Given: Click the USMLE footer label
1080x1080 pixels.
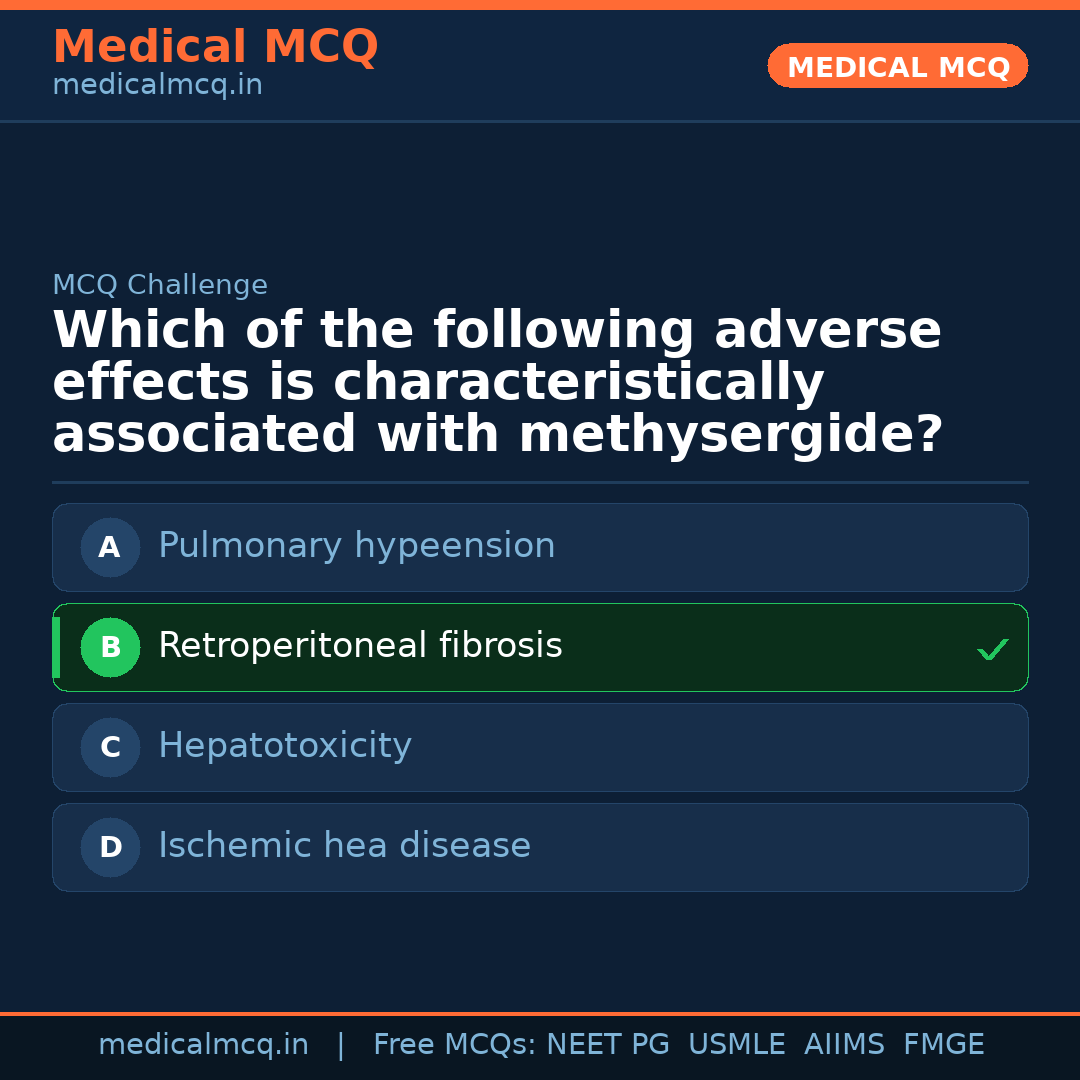Looking at the screenshot, I should pos(736,1045).
